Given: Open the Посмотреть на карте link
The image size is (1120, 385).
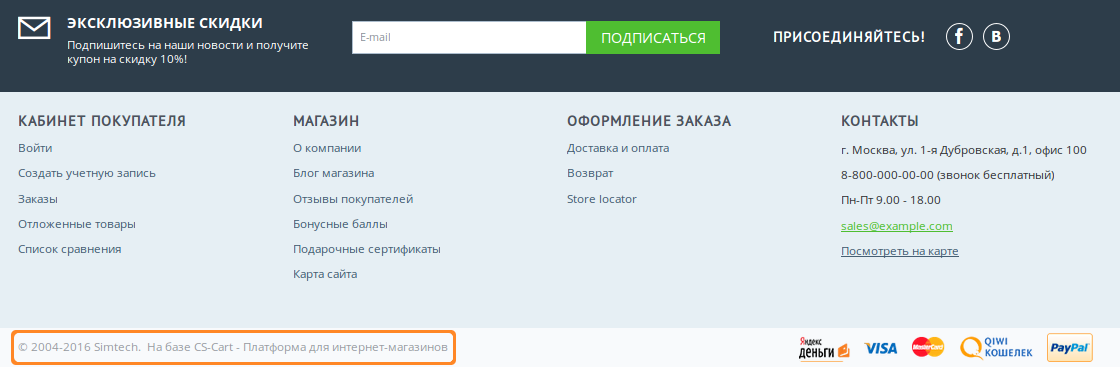Looking at the screenshot, I should pos(899,251).
